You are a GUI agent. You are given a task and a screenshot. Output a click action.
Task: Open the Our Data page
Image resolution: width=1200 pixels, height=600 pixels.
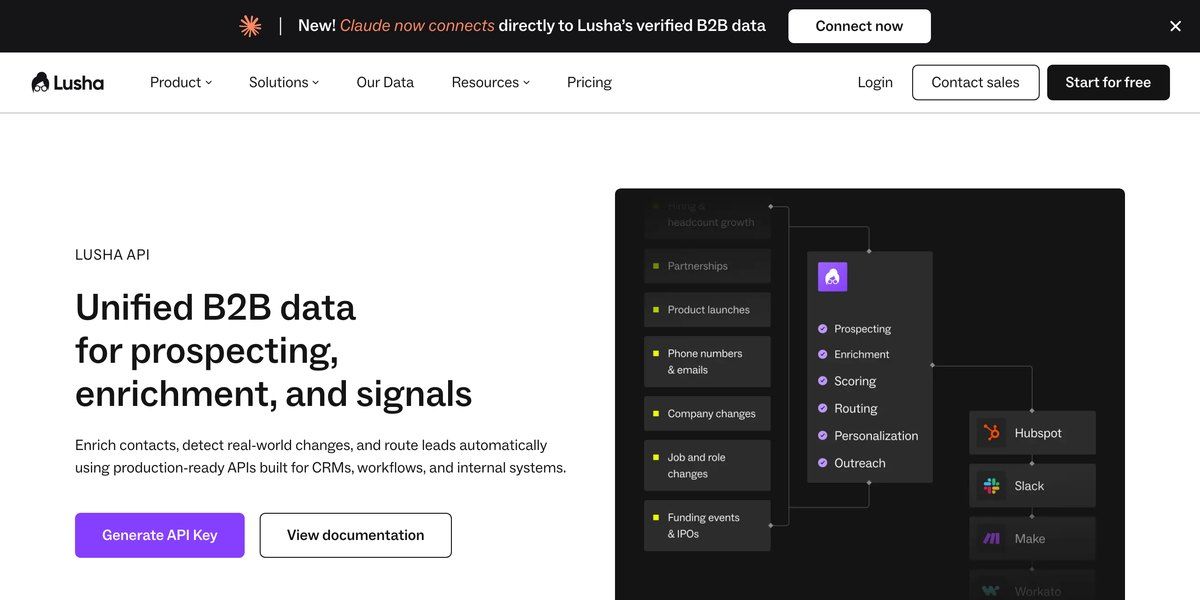point(385,82)
